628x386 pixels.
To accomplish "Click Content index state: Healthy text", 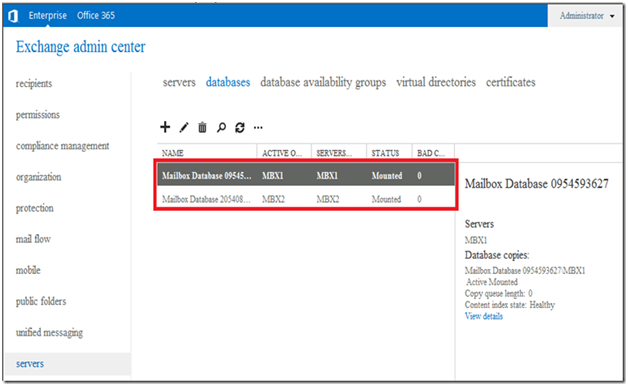I will pos(510,305).
